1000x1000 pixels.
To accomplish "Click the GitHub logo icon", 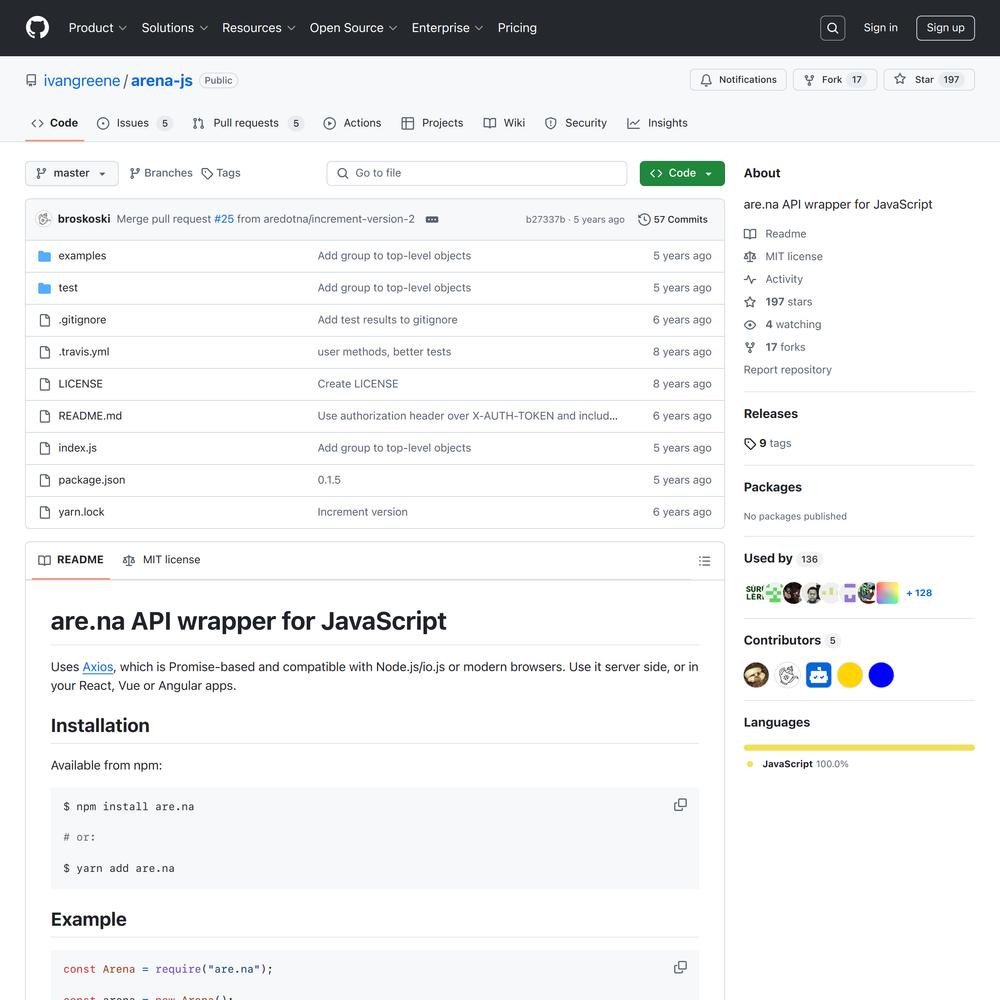I will pyautogui.click(x=37, y=28).
